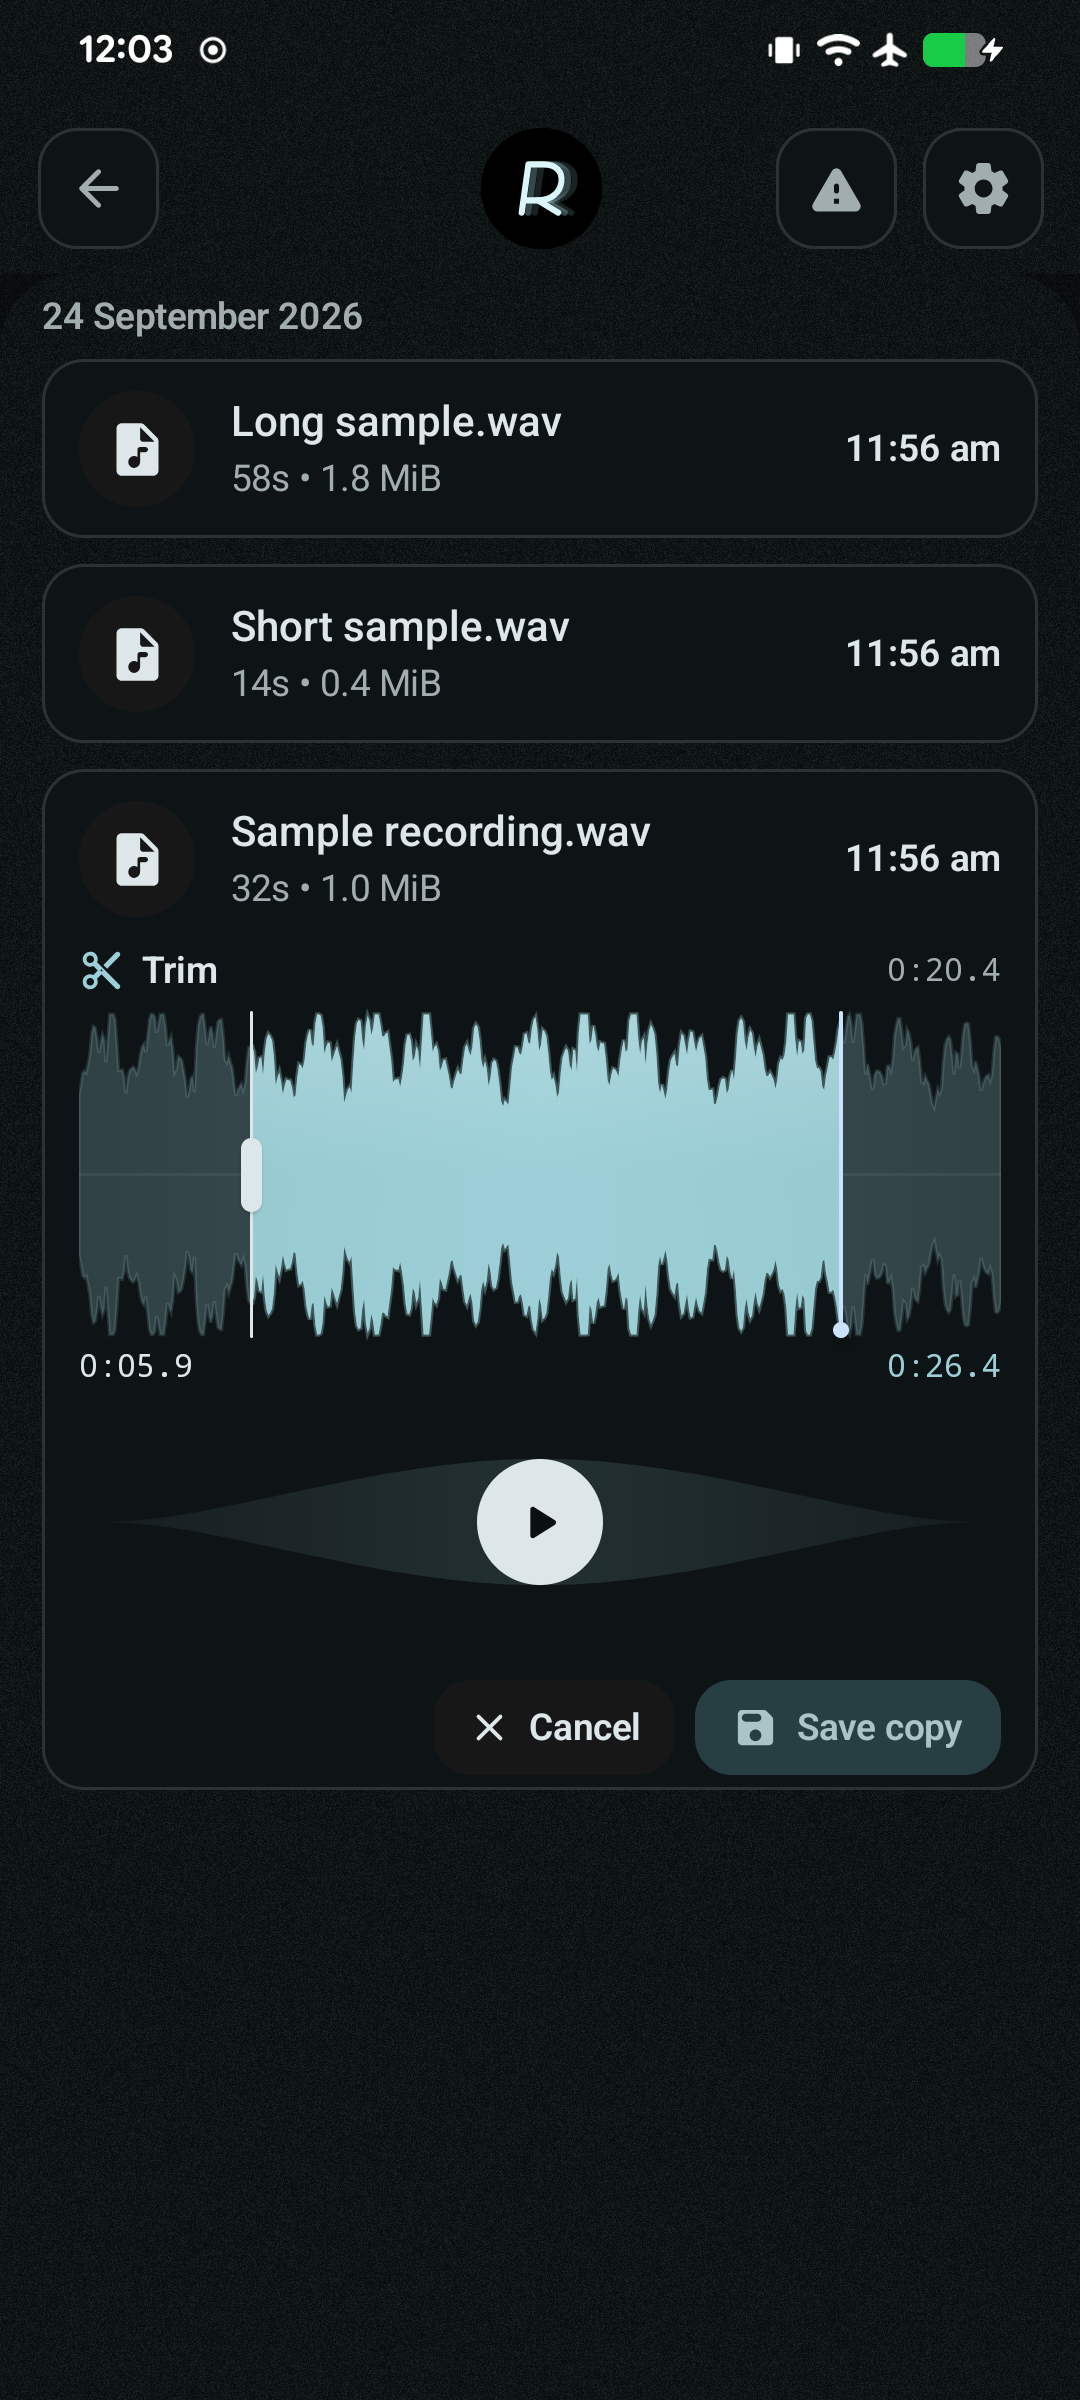Tap the audio file icon for Sample recording.wav
1080x2400 pixels.
point(137,859)
